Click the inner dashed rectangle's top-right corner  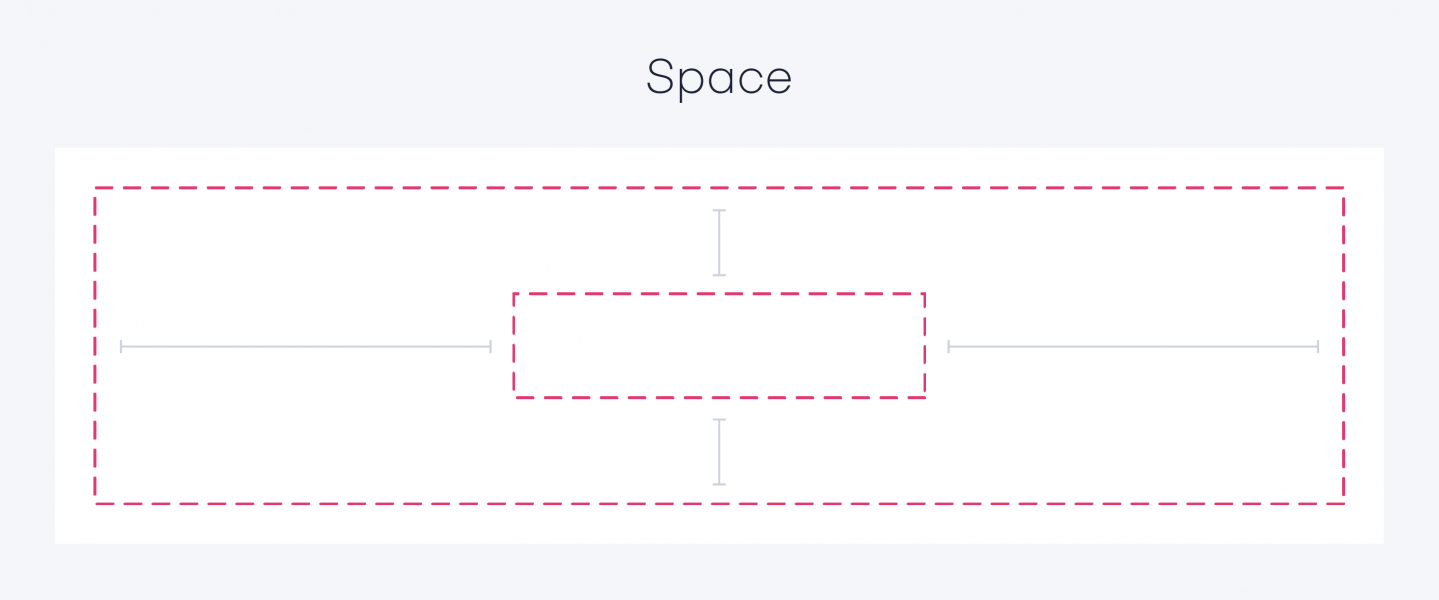924,294
